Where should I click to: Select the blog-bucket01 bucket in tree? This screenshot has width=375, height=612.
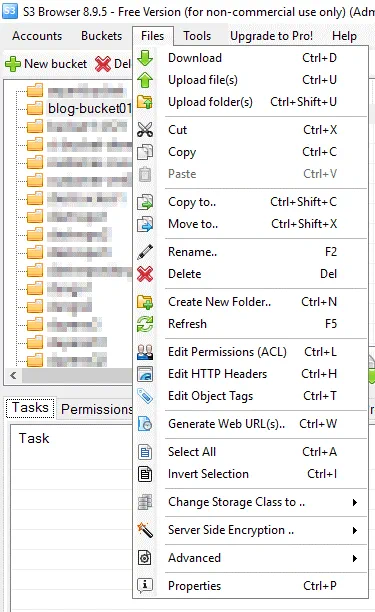(x=90, y=108)
